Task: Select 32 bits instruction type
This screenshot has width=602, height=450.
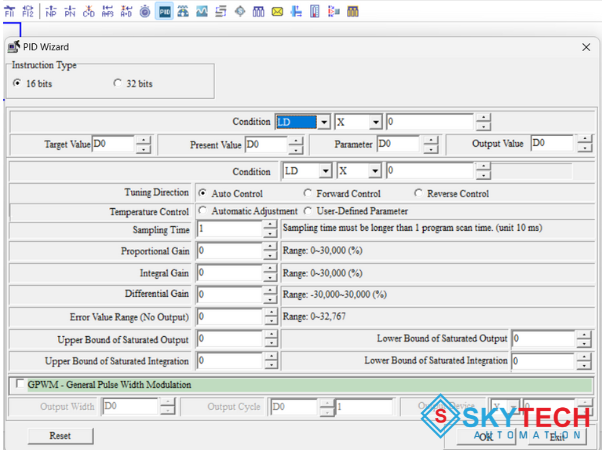Action: pos(117,83)
